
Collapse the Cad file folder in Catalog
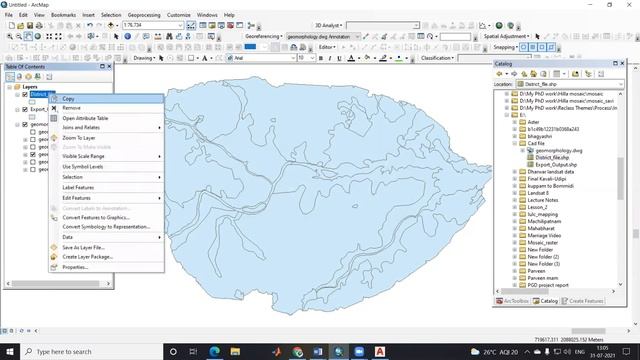(x=515, y=144)
